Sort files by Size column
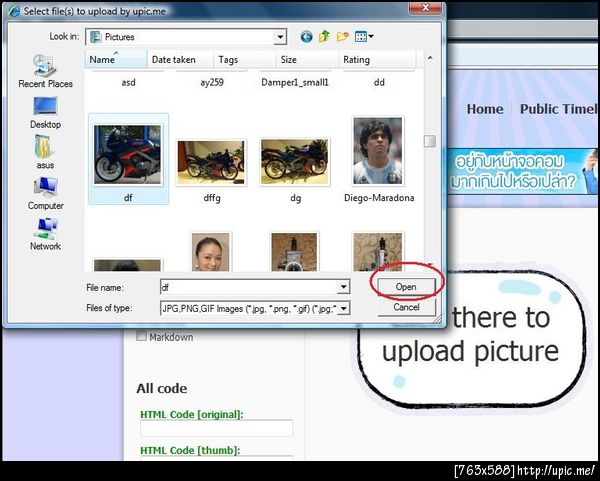The height and width of the screenshot is (481, 600). click(x=307, y=60)
